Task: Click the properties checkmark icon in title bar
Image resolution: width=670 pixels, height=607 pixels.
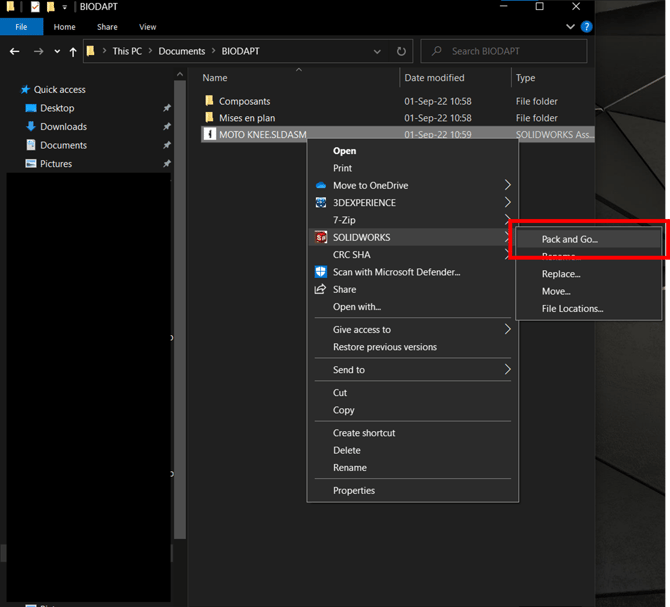Action: 35,7
